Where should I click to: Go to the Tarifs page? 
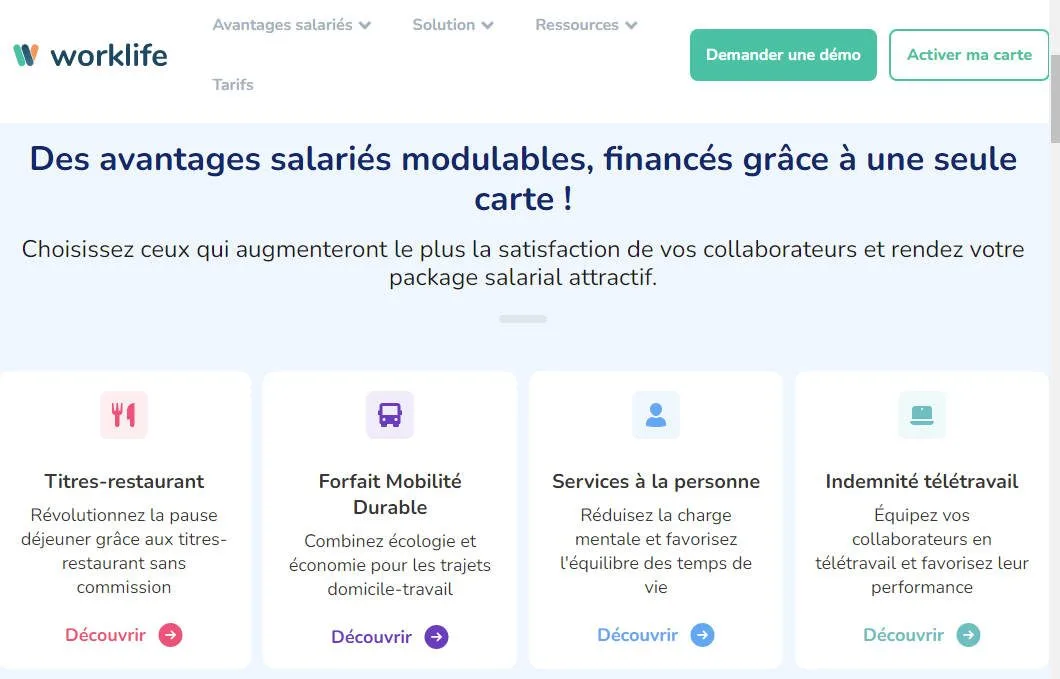[233, 85]
